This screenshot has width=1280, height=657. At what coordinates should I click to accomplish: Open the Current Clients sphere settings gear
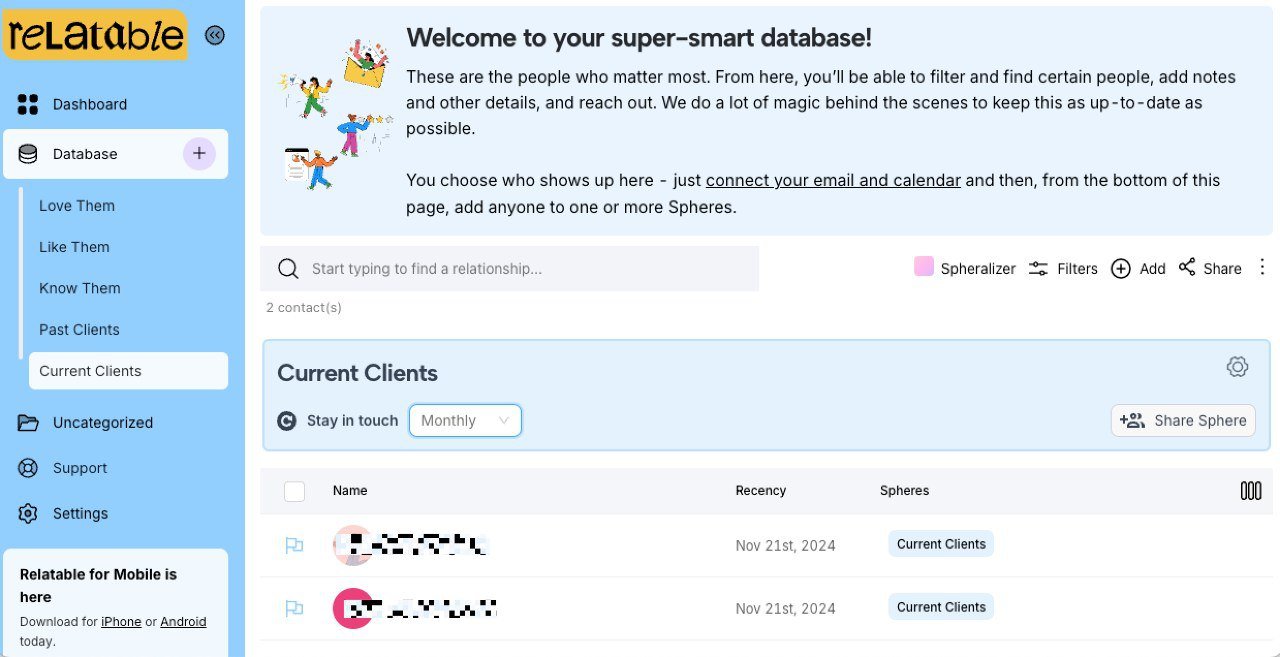coord(1237,367)
